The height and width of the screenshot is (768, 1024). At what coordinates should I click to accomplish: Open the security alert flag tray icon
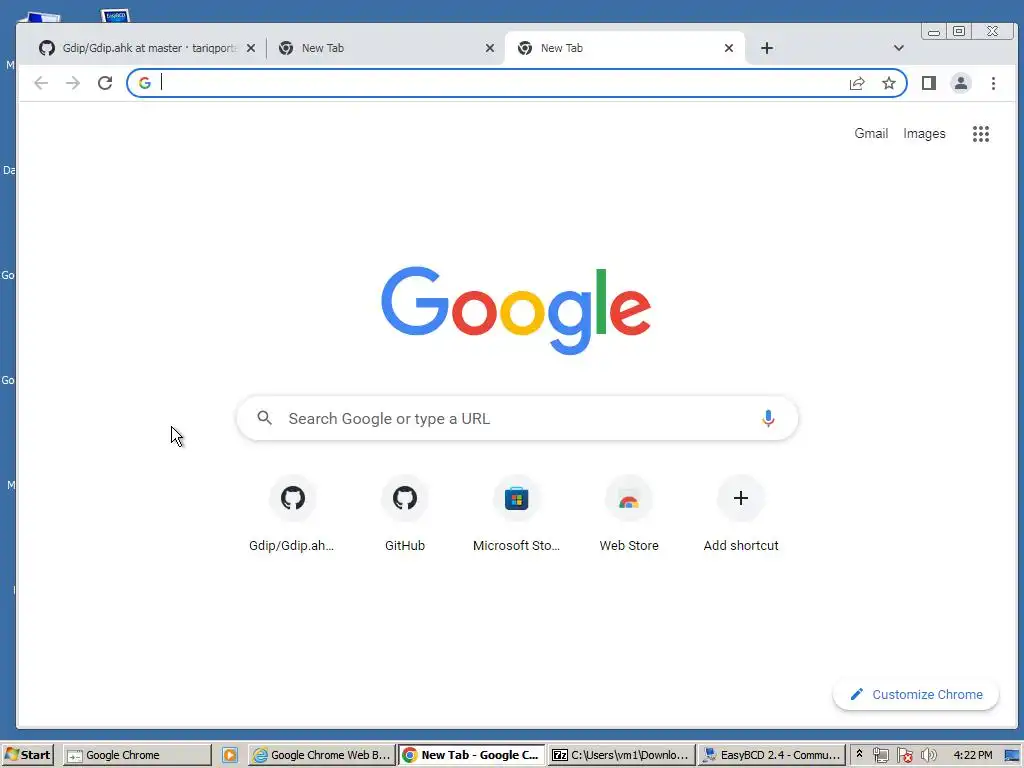coord(904,755)
